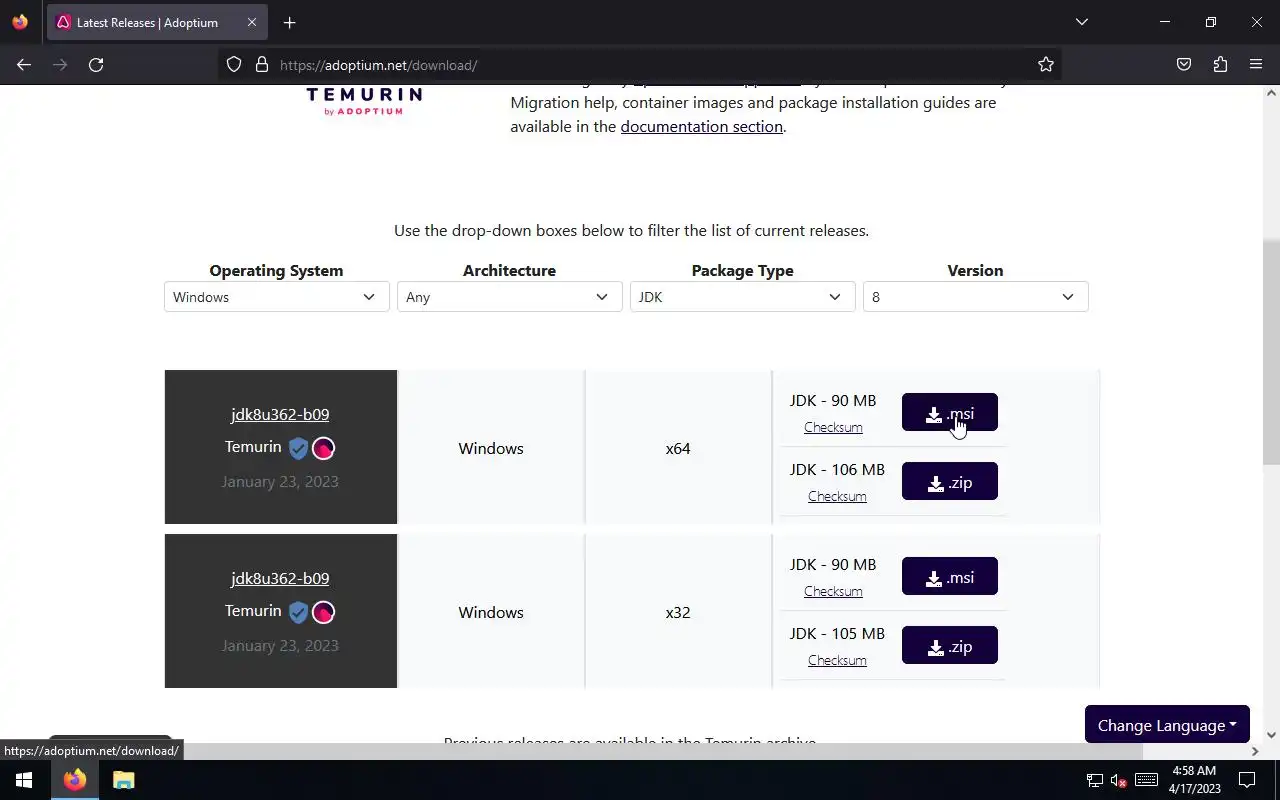Expand the Package Type dropdown
The image size is (1280, 800).
pyautogui.click(x=742, y=297)
